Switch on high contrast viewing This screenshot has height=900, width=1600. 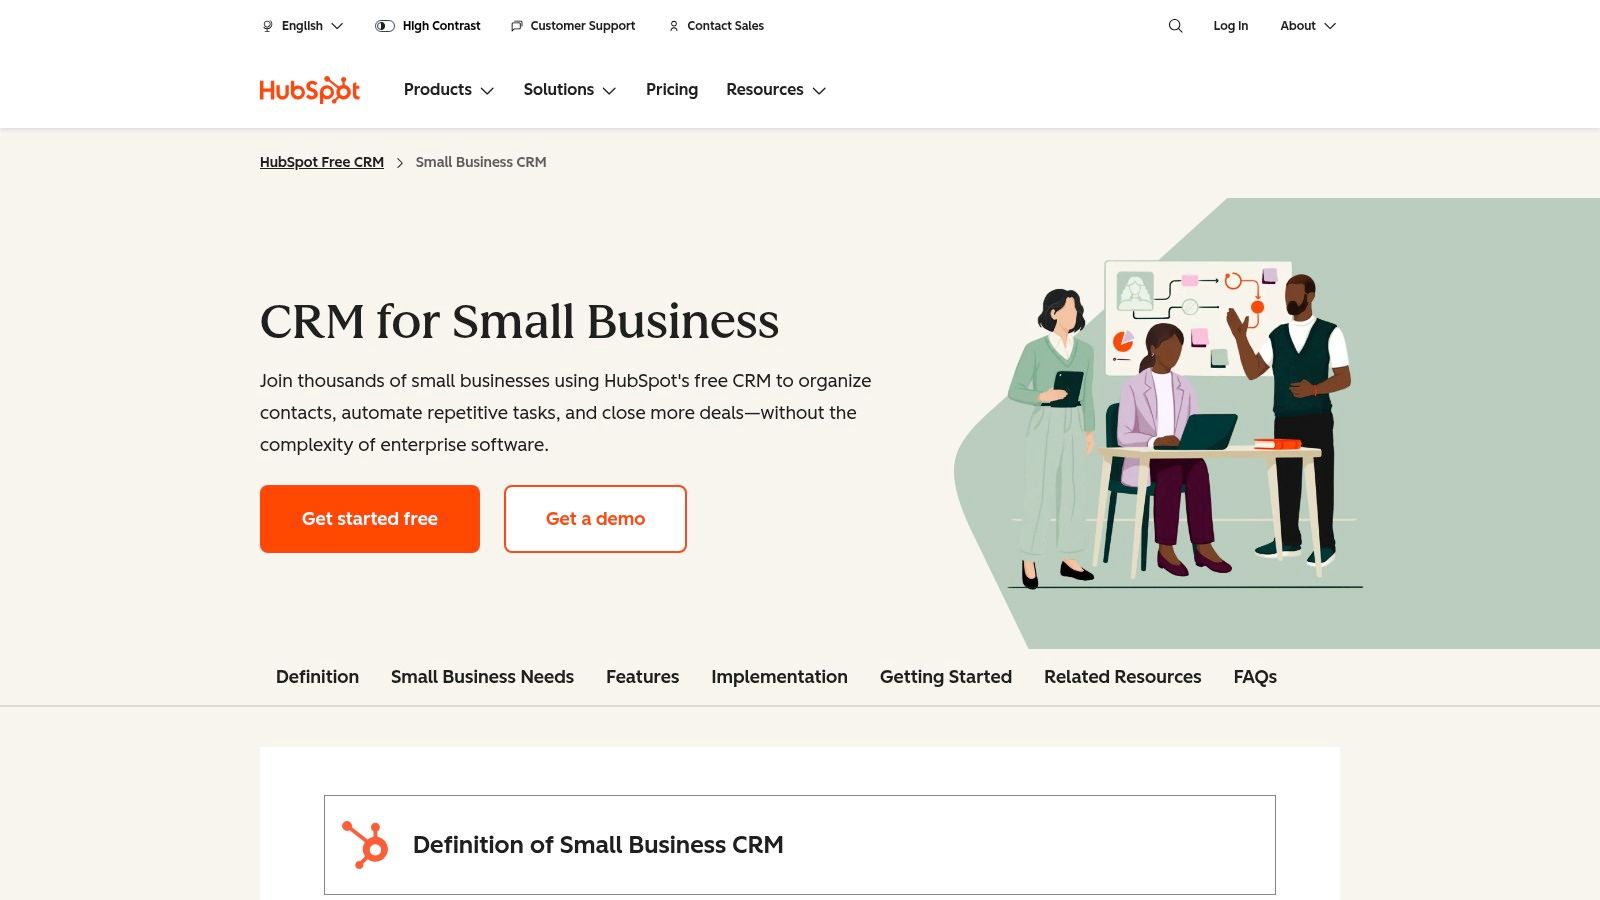428,26
